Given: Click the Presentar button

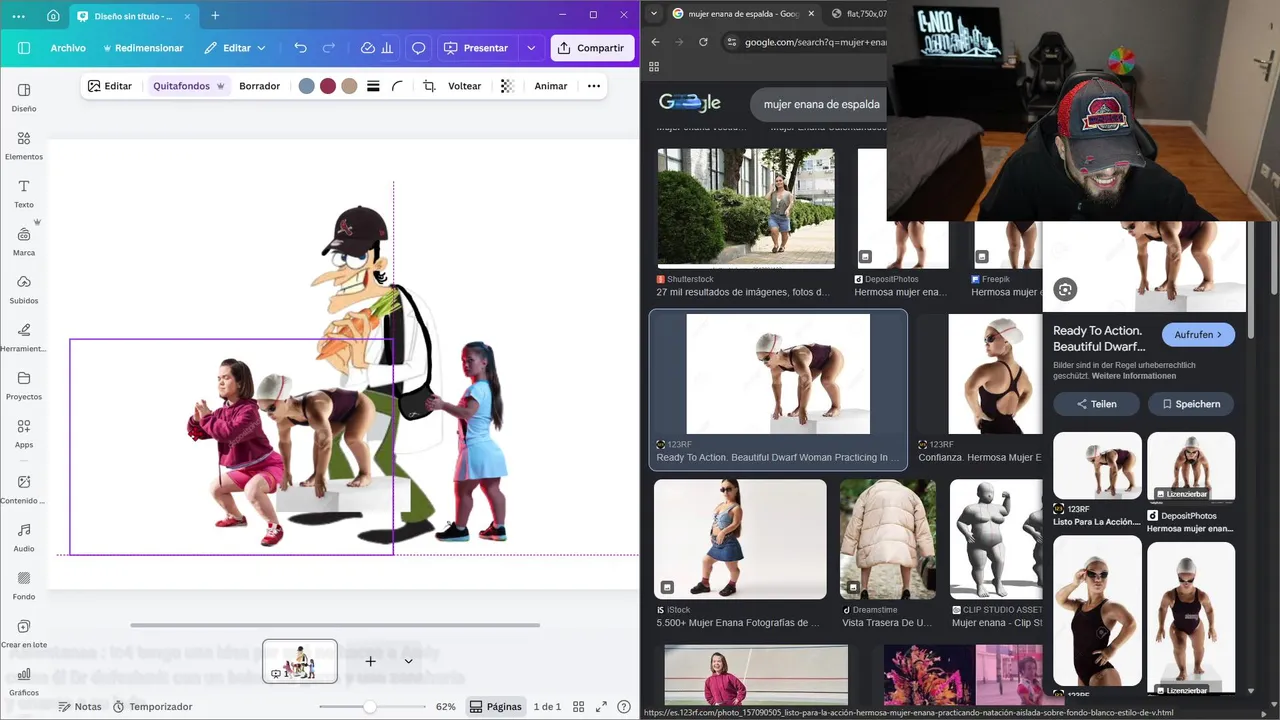Looking at the screenshot, I should [x=477, y=48].
